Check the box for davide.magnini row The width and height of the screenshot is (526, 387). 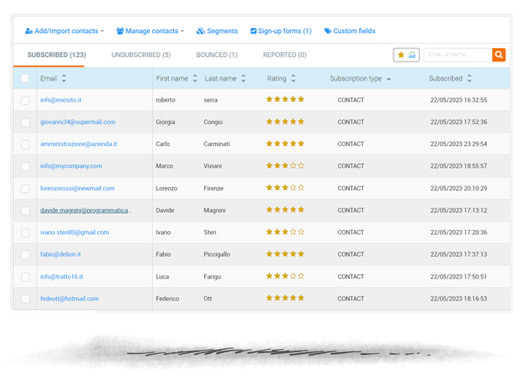25,211
